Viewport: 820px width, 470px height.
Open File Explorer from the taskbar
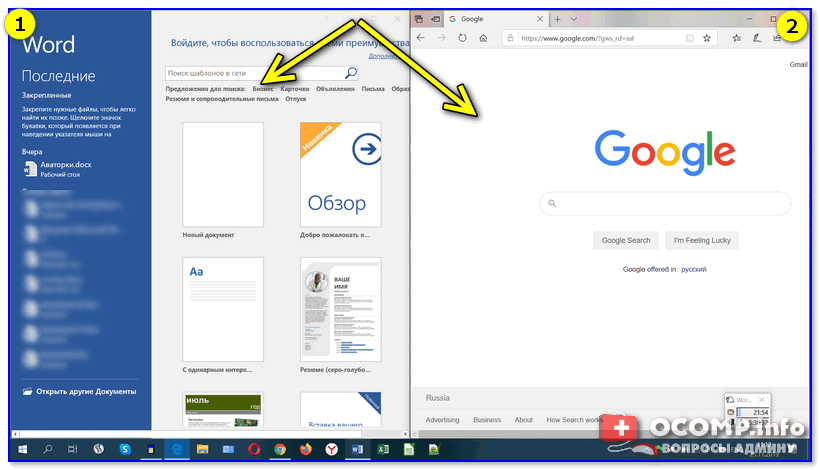tap(202, 449)
